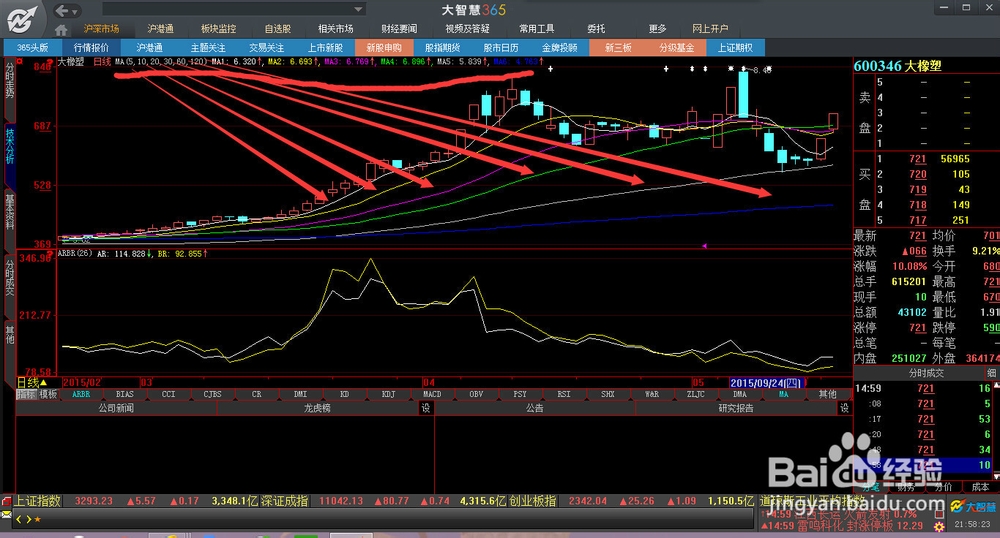Select the 分级基金 tab

(677, 48)
